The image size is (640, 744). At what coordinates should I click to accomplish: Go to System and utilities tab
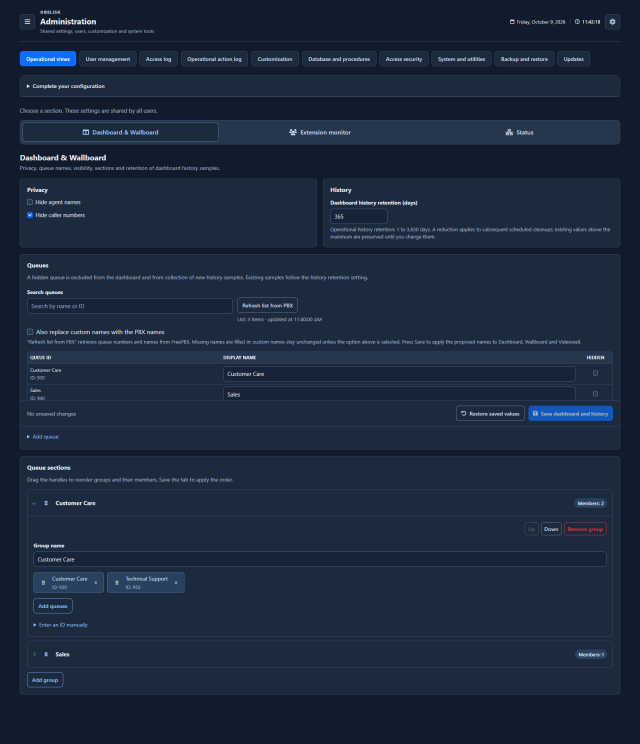point(461,59)
